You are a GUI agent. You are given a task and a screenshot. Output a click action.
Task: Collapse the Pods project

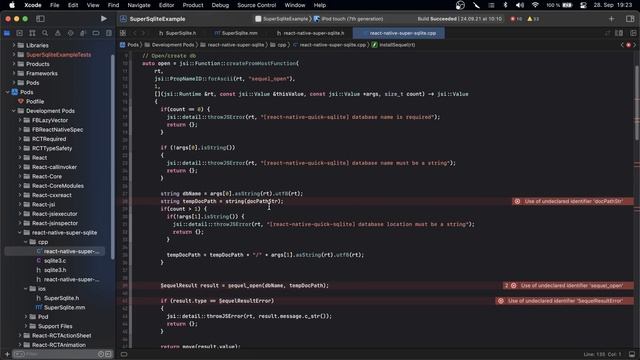point(7,92)
